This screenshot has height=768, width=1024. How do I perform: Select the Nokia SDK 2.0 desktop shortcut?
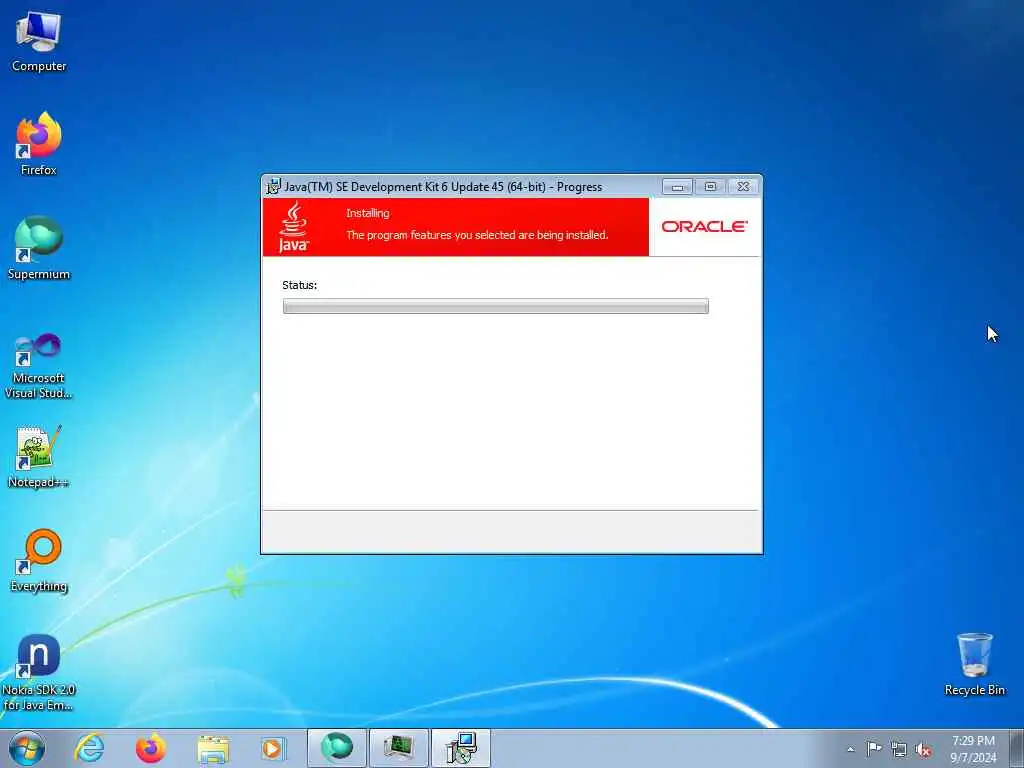[x=39, y=672]
